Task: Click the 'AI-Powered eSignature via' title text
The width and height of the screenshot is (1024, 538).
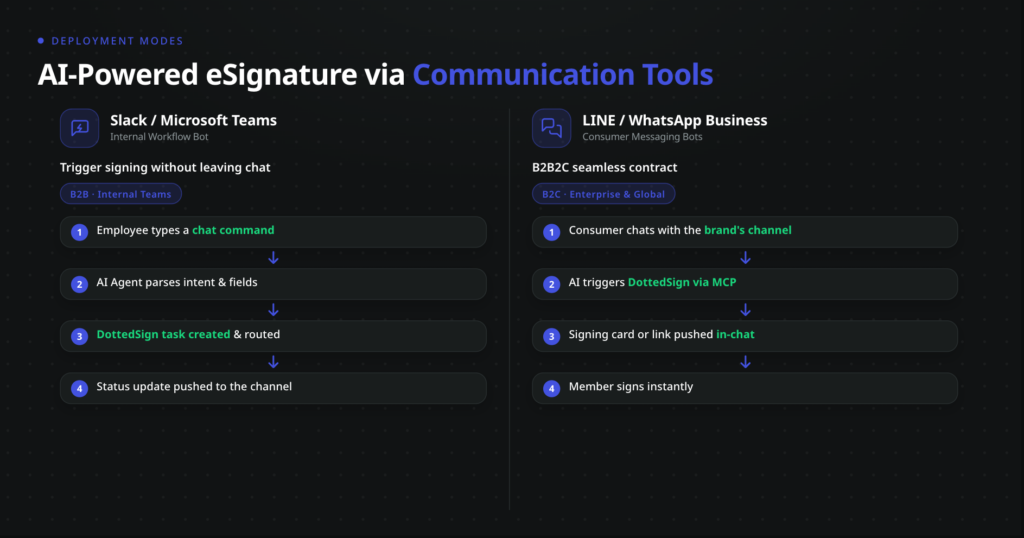Action: coord(221,75)
